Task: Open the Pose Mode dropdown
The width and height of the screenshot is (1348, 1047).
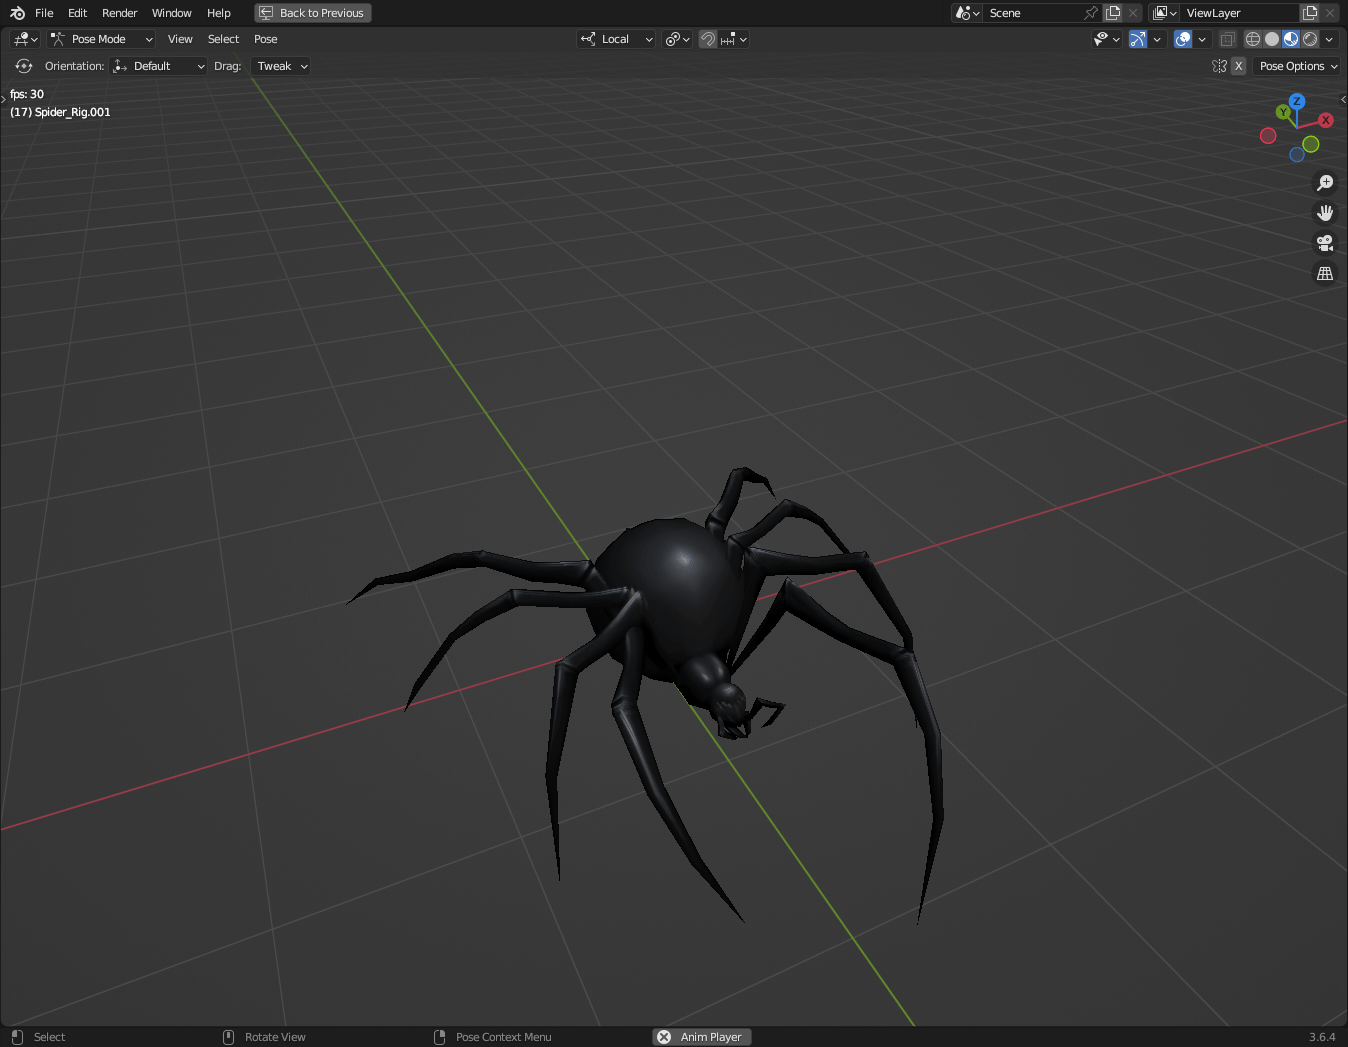Action: pyautogui.click(x=101, y=39)
